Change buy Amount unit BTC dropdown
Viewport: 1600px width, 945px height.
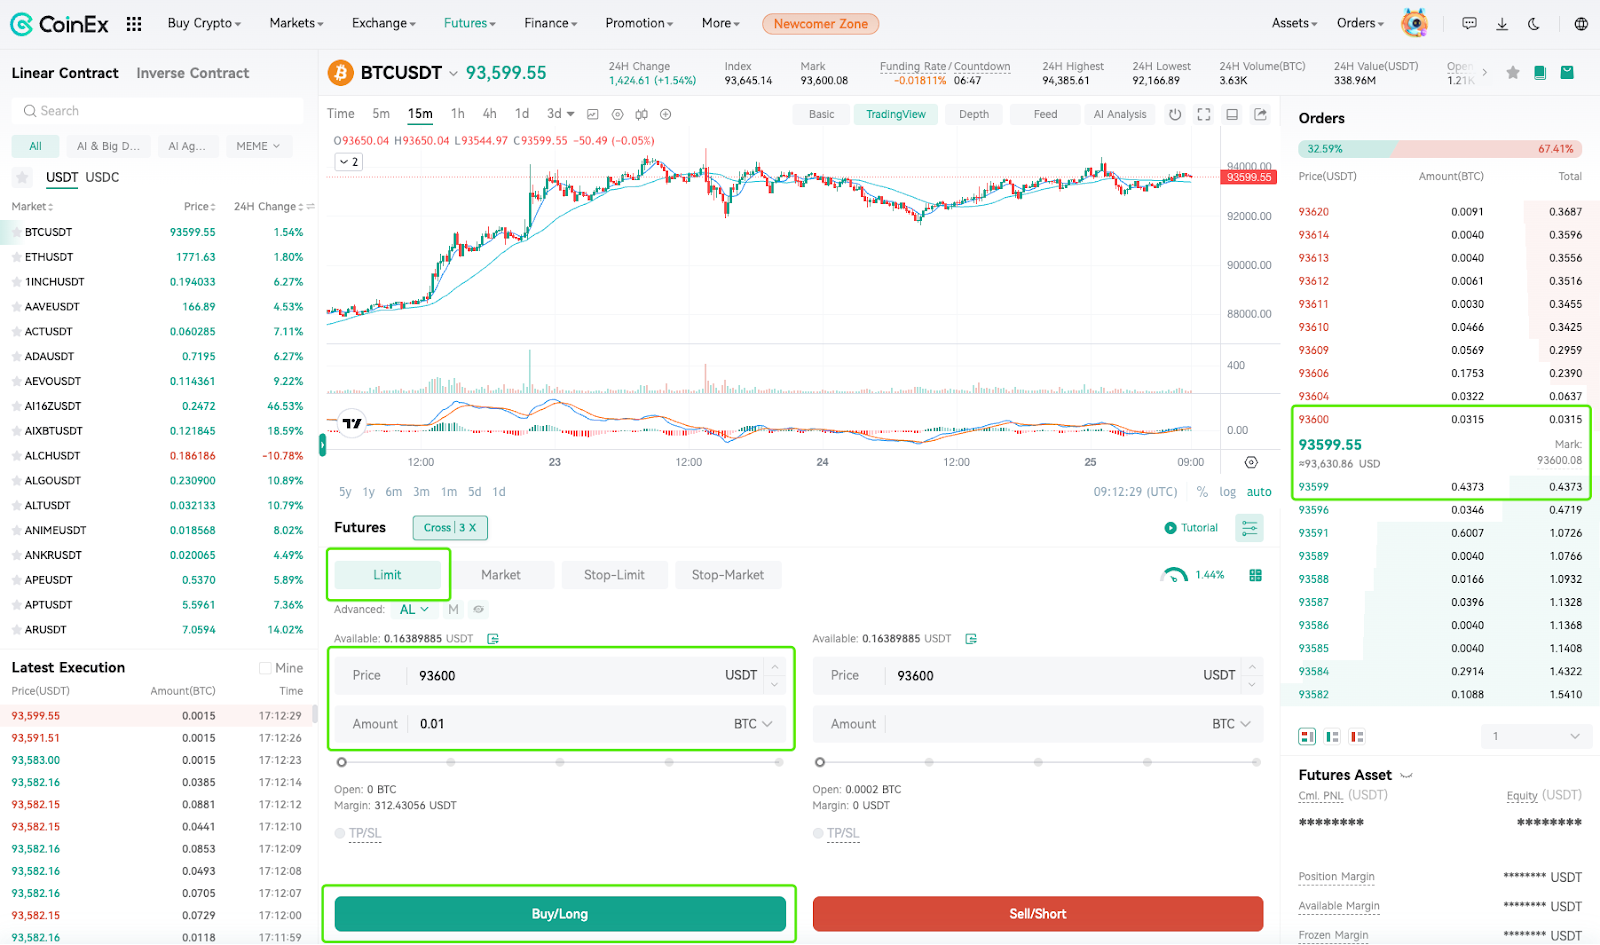[753, 724]
